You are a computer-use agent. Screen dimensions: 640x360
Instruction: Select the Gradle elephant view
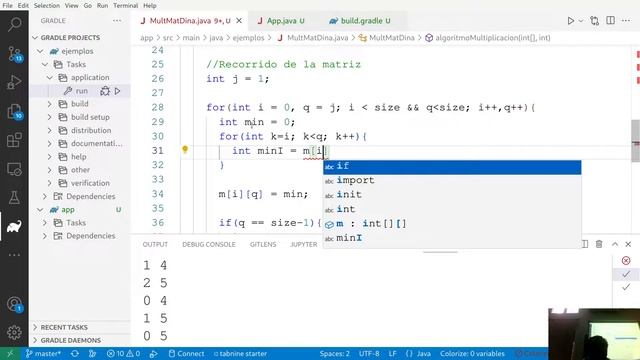[x=14, y=226]
